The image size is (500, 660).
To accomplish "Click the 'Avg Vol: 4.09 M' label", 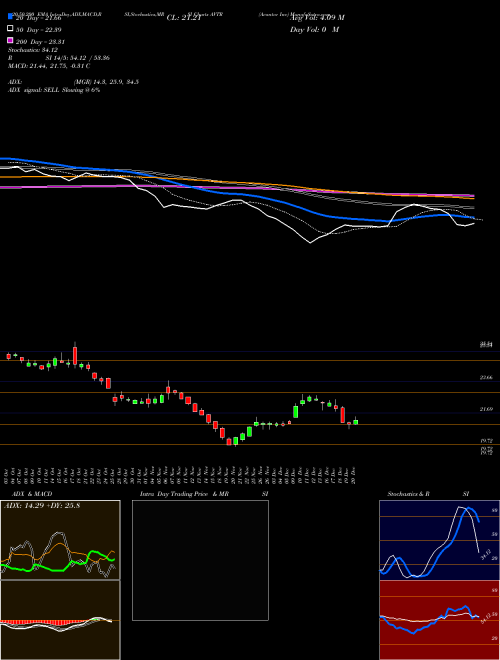I will click(x=318, y=18).
